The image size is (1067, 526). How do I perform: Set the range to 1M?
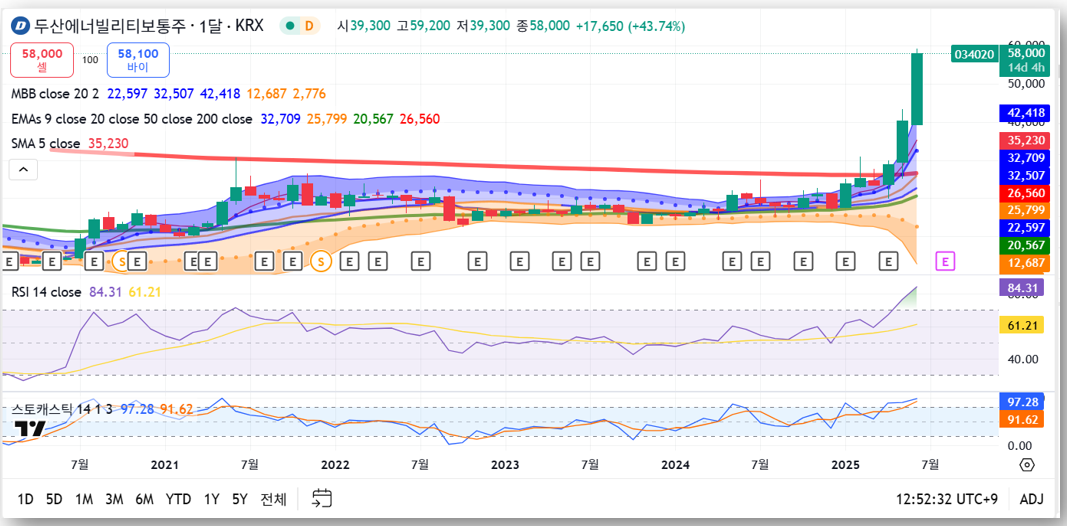[x=84, y=499]
